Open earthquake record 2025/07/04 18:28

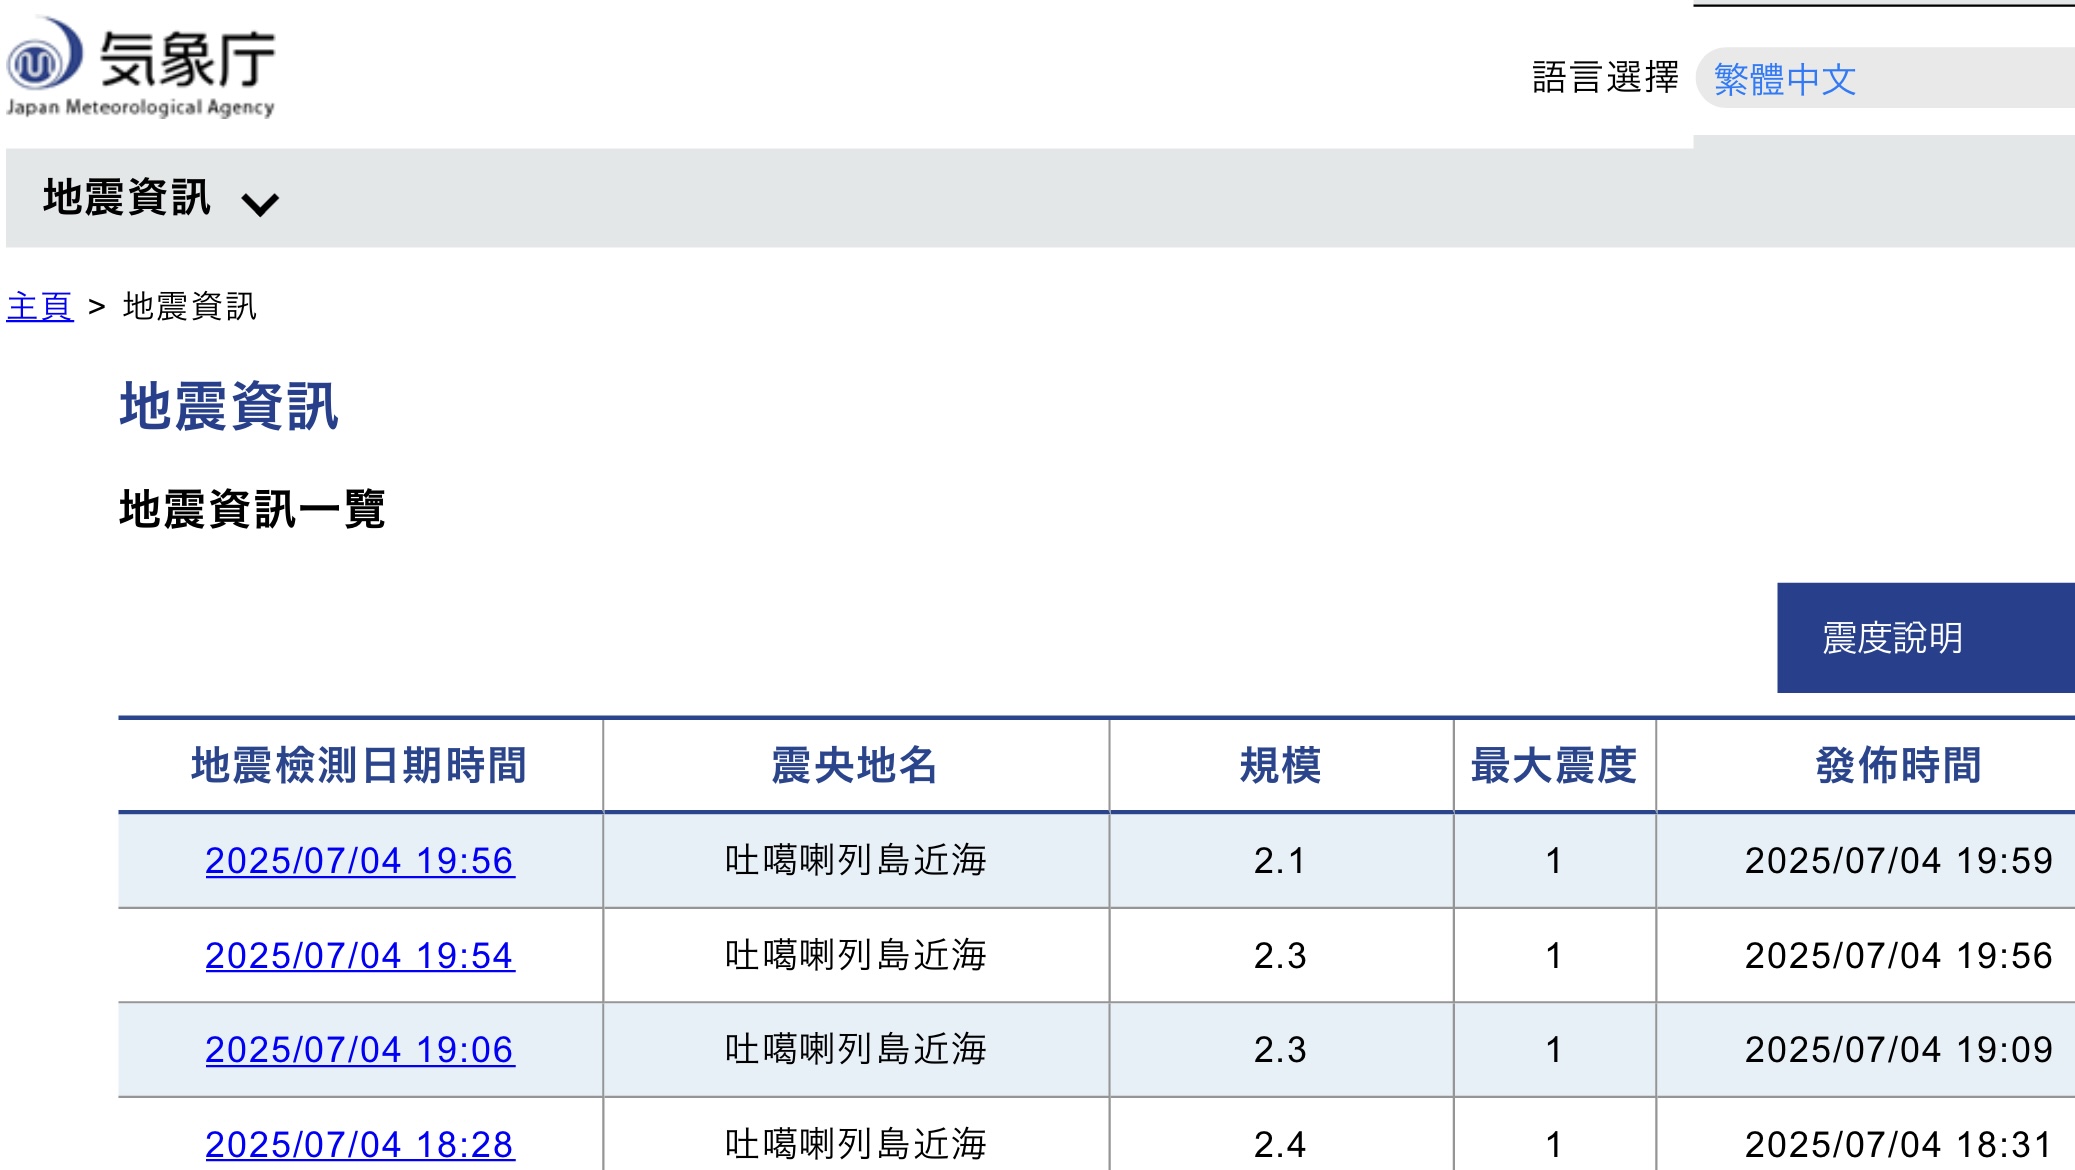point(359,1144)
